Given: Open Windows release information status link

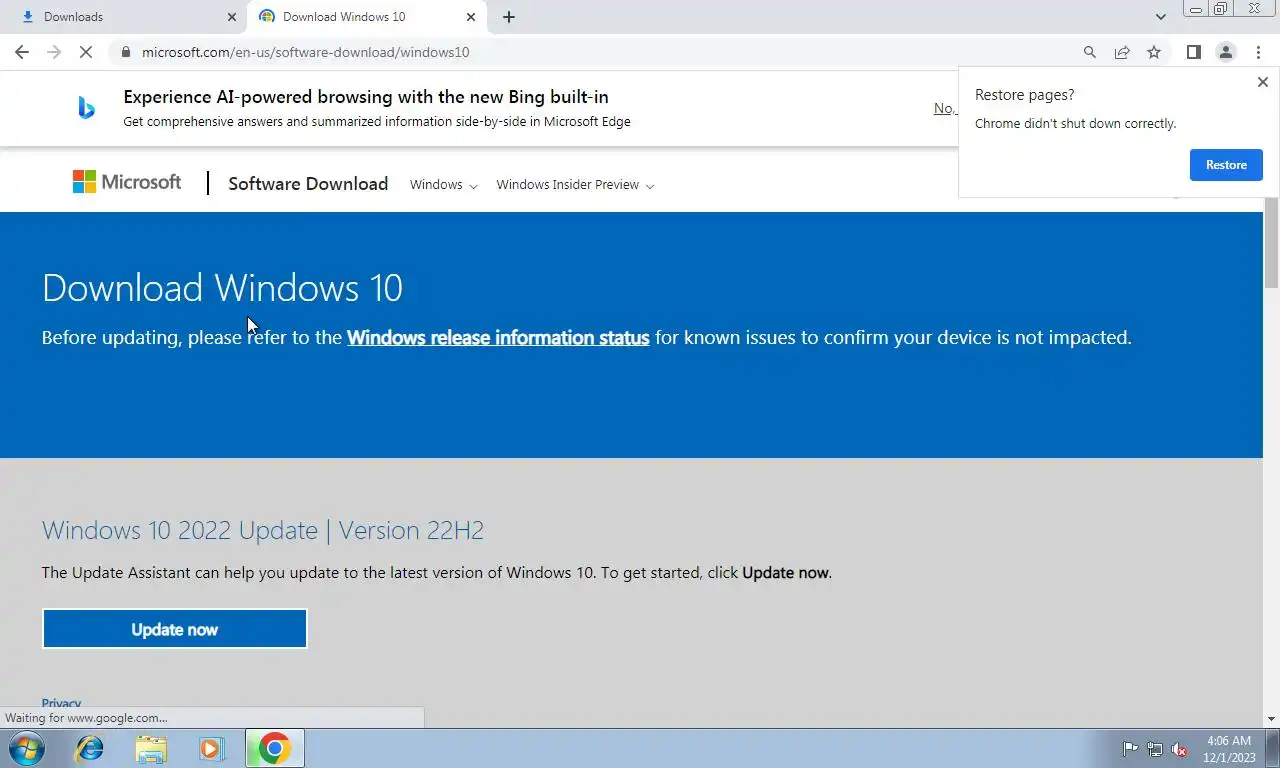Looking at the screenshot, I should 498,338.
